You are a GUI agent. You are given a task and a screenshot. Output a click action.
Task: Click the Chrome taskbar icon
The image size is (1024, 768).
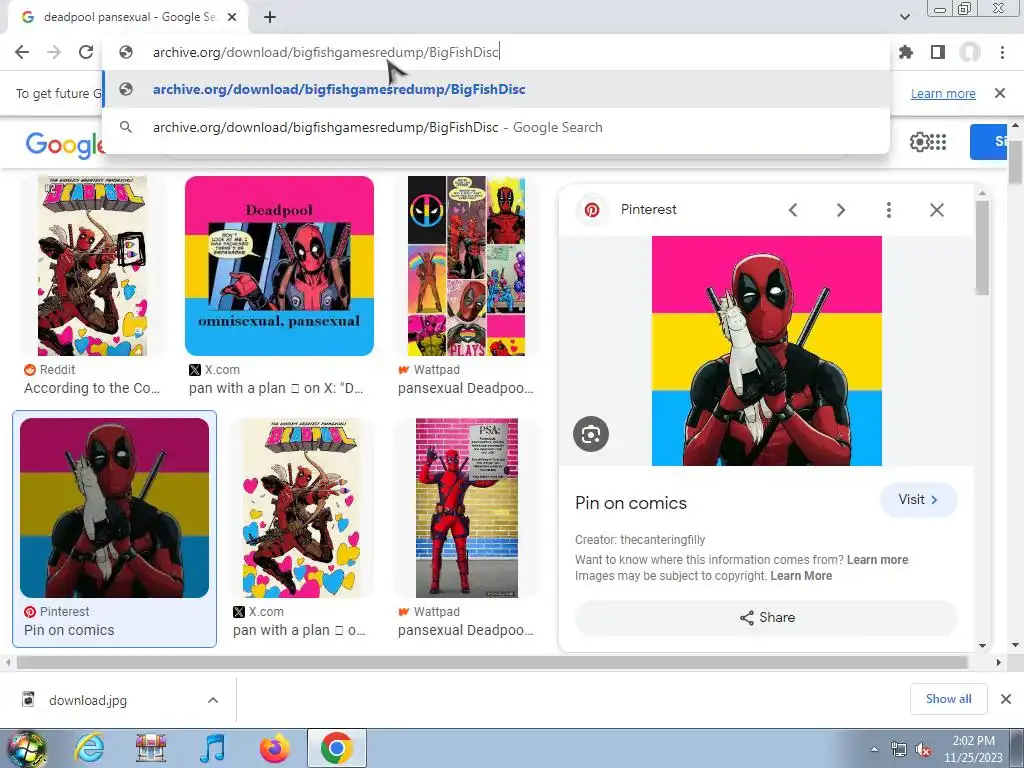point(337,748)
